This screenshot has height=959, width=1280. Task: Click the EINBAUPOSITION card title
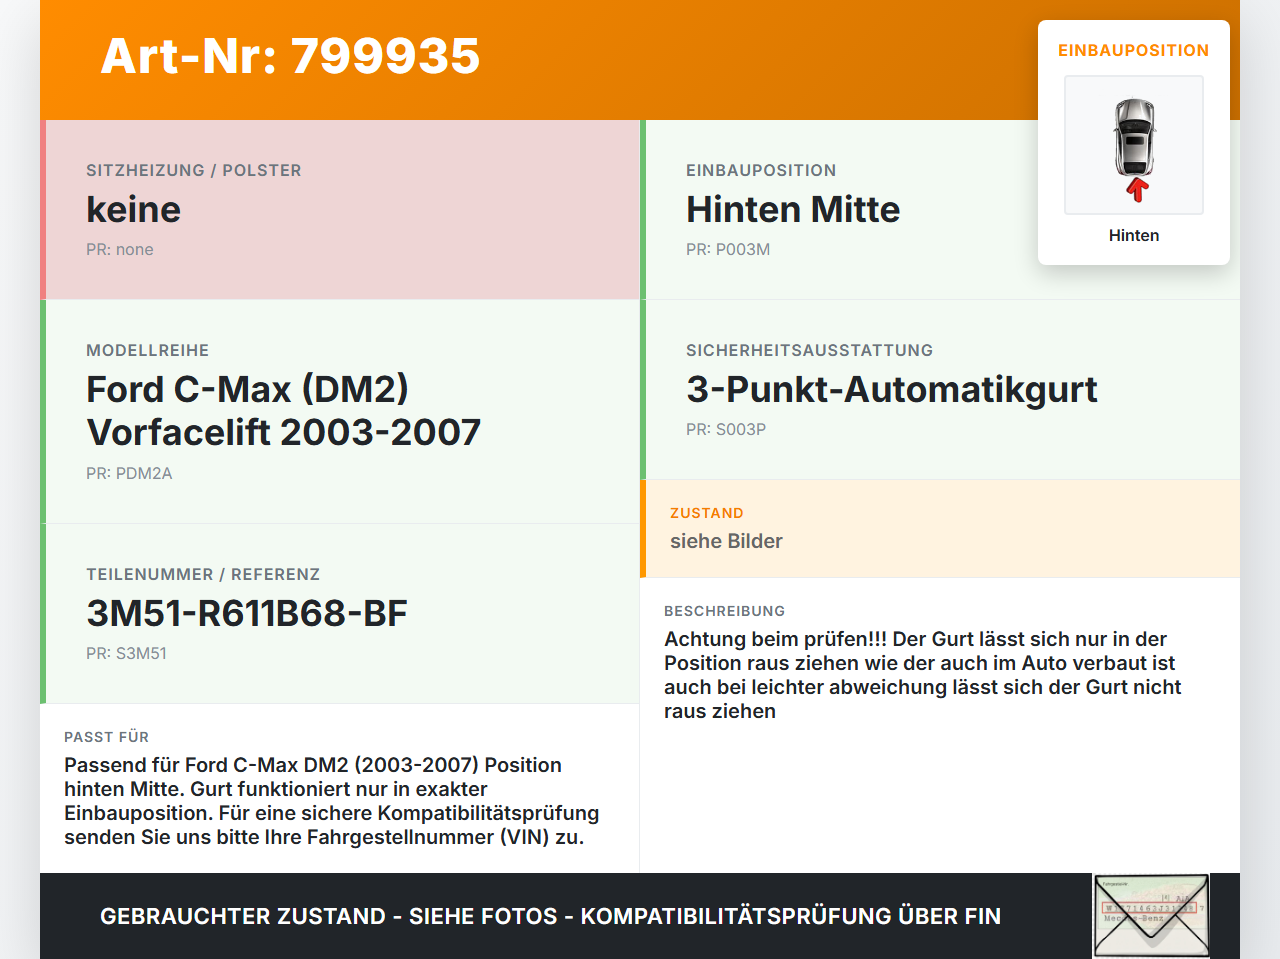pyautogui.click(x=1134, y=50)
